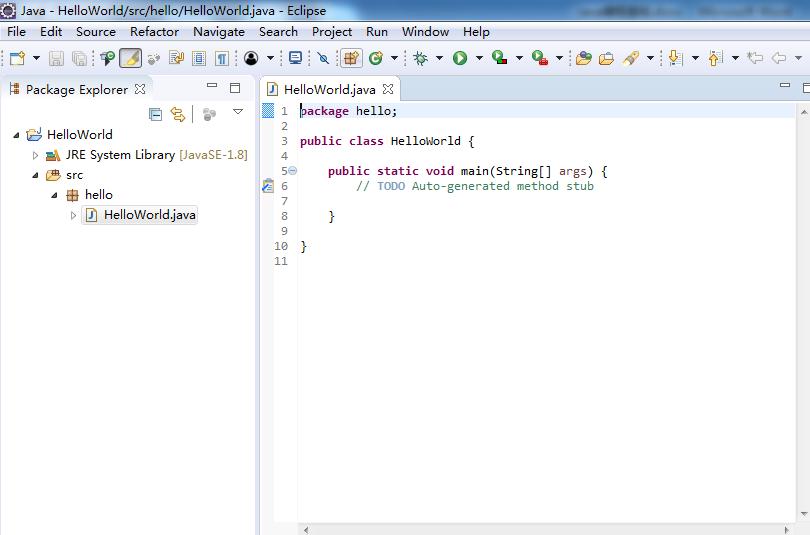The width and height of the screenshot is (810, 535).
Task: Click the New wizard icon
Action: coord(17,58)
